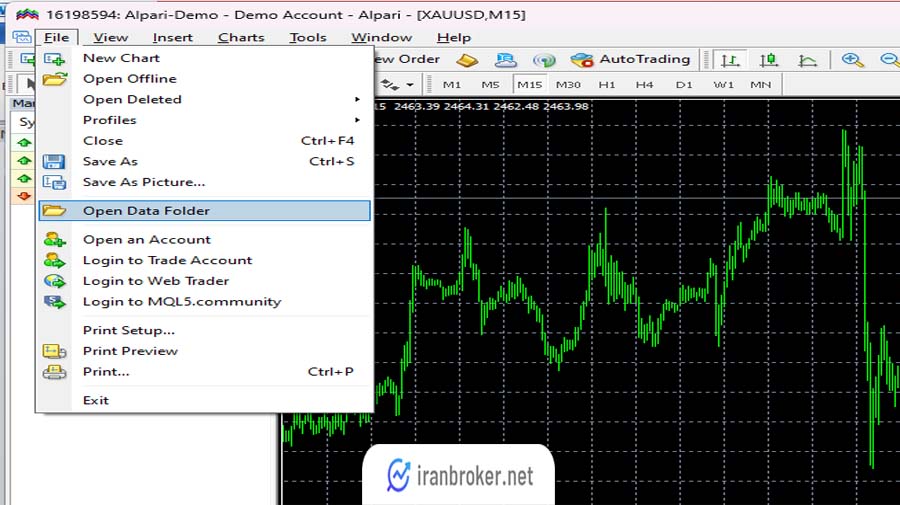Click the MQL5.community login icon
The width and height of the screenshot is (900, 505).
[55, 301]
